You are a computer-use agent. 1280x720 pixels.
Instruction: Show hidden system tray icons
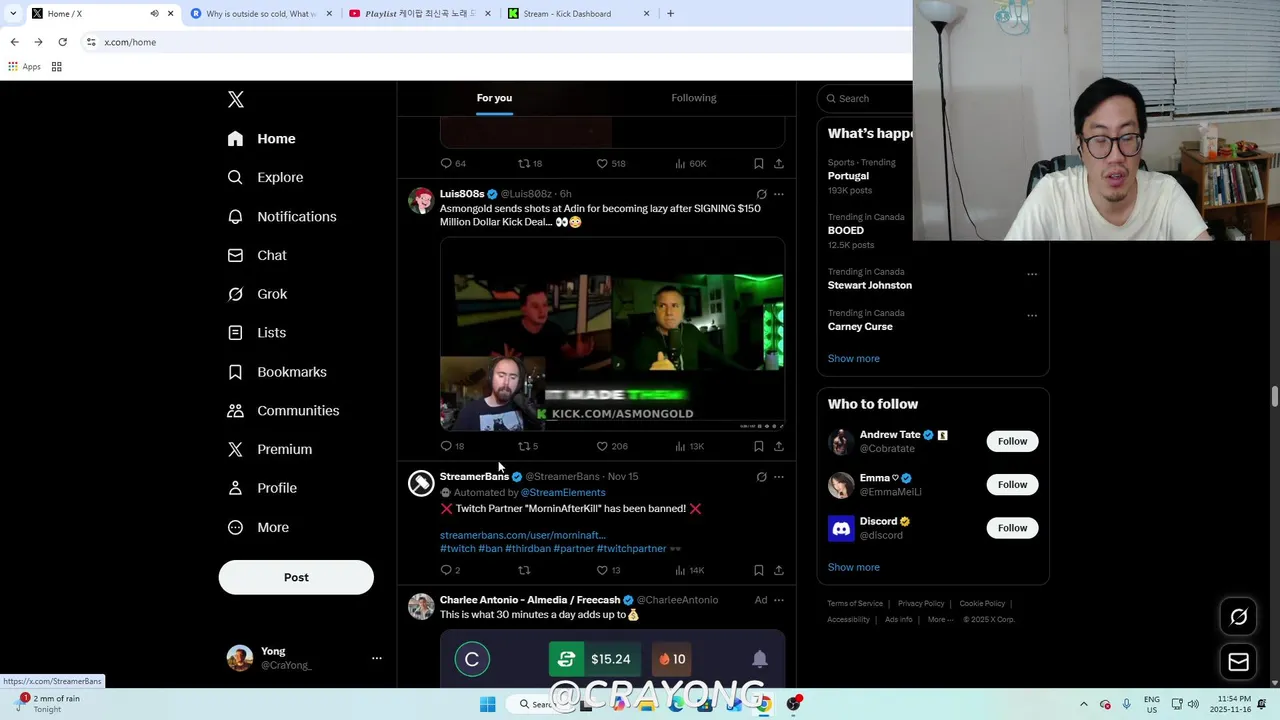click(1084, 704)
